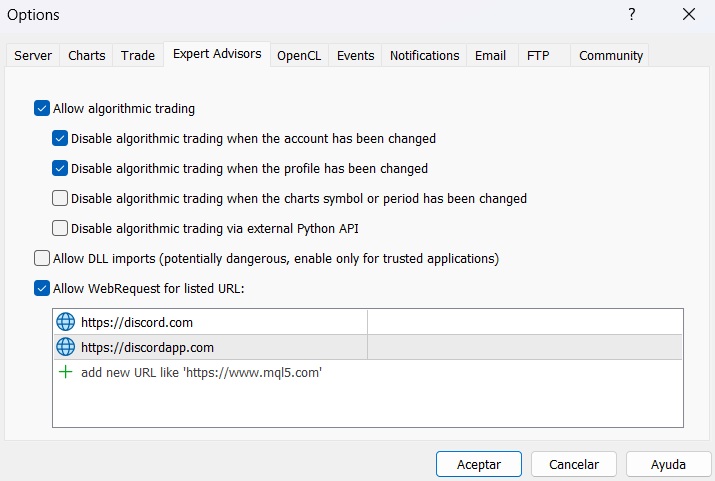Click the globe icon beside https://discord.com
Image resolution: width=715 pixels, height=481 pixels.
[x=66, y=322]
